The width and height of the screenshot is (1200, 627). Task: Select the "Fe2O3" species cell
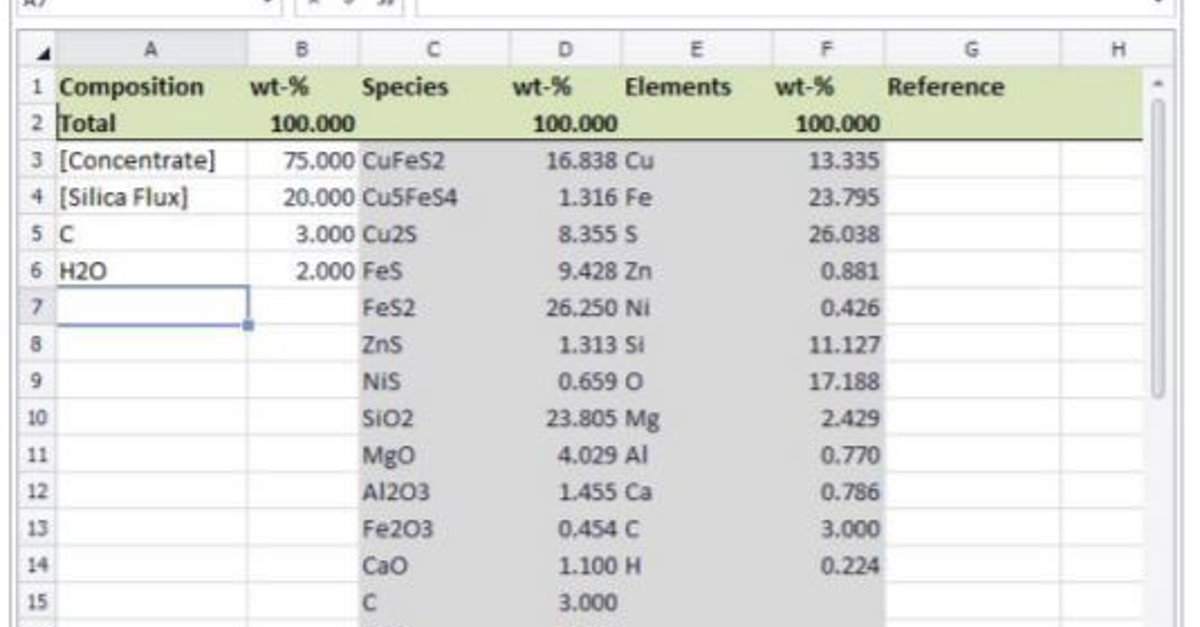434,528
